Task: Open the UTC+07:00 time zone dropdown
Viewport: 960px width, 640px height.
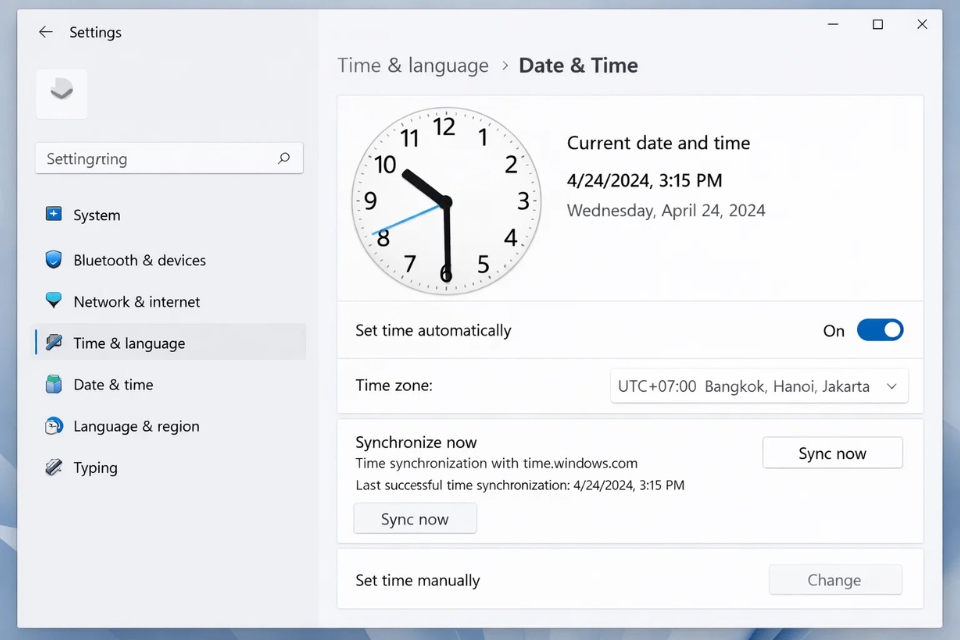Action: (758, 386)
